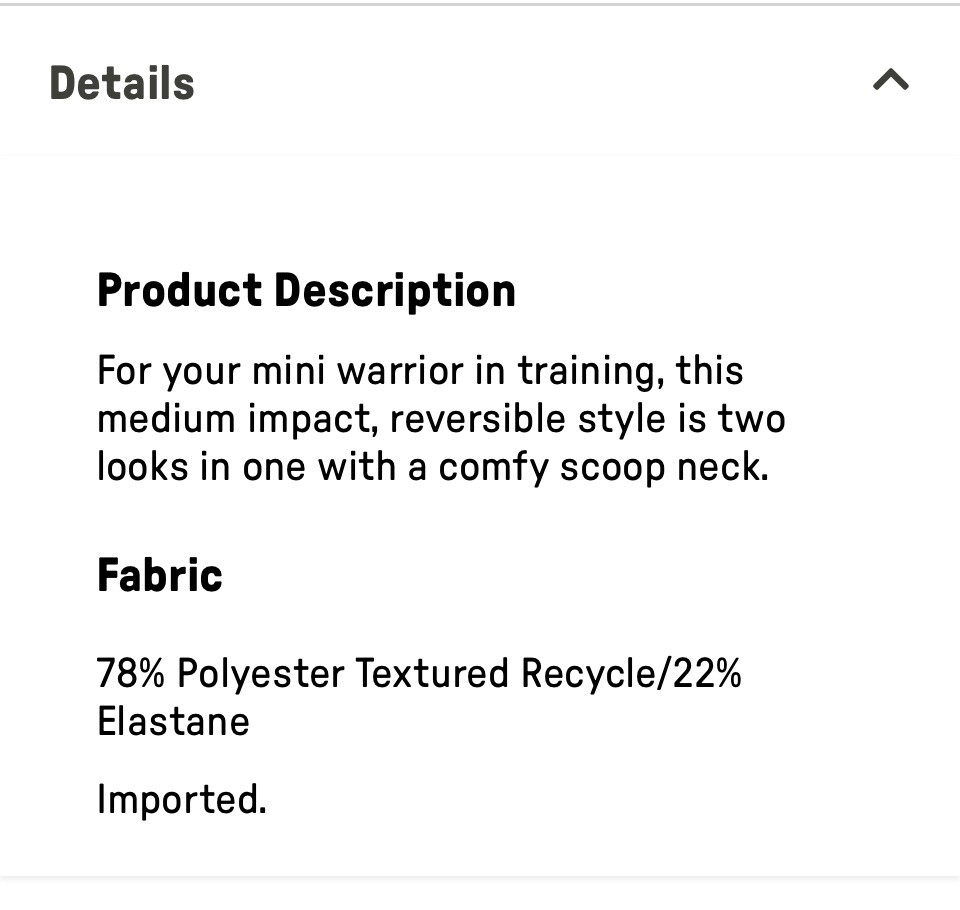Click the '78% Polyester Textured Recycle/22%' line
The height and width of the screenshot is (910, 960).
tap(419, 674)
